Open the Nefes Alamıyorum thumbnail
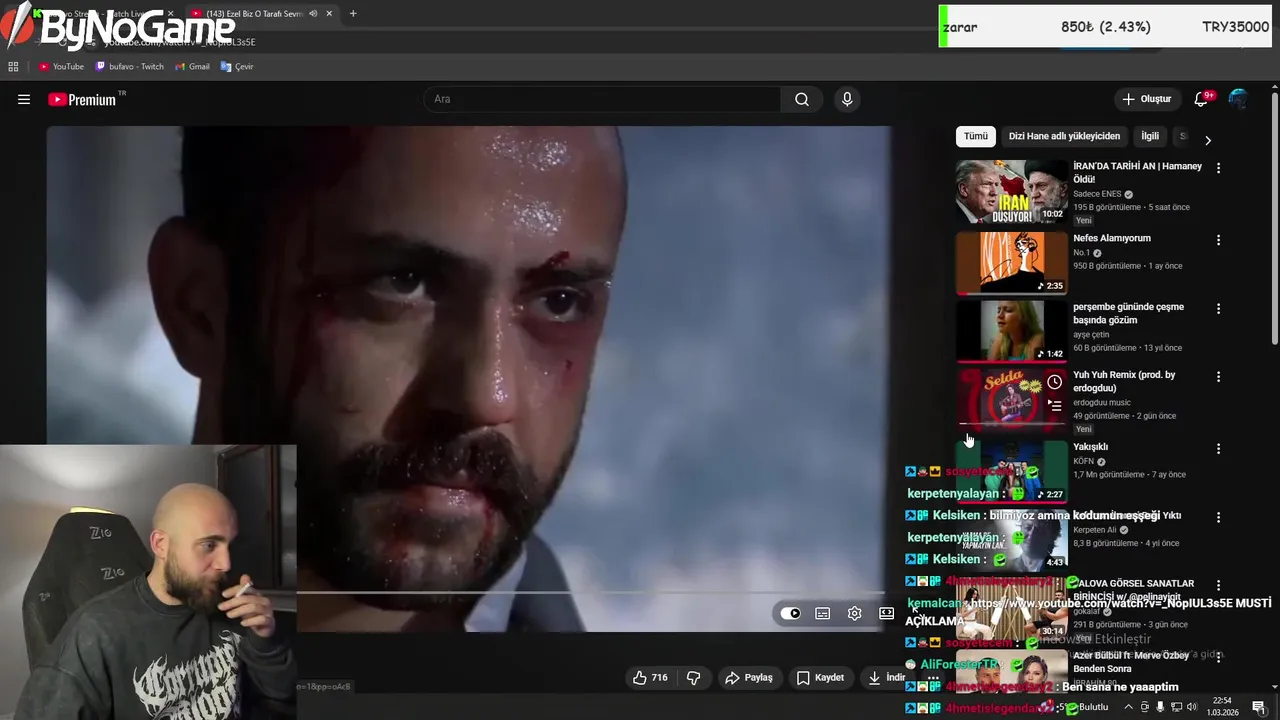 tap(1012, 263)
